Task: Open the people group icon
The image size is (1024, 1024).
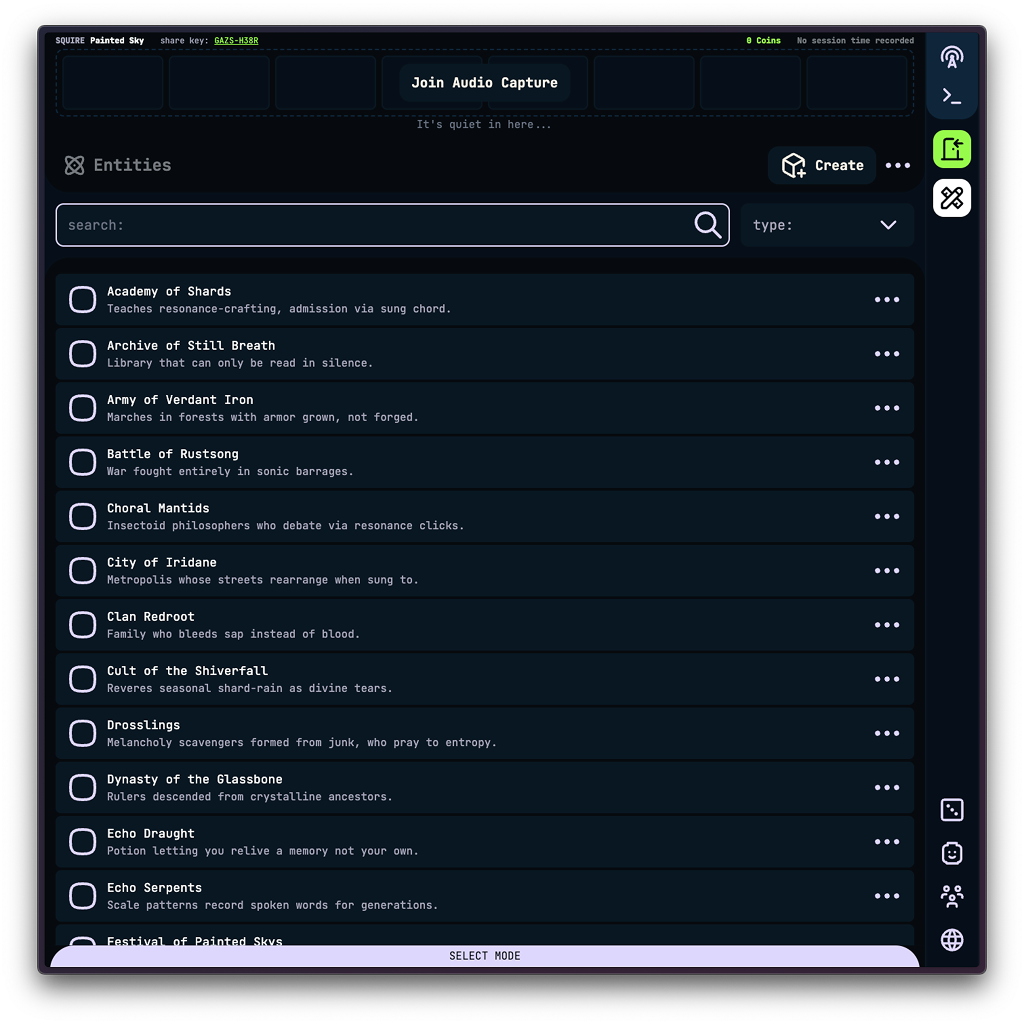Action: pyautogui.click(x=952, y=896)
